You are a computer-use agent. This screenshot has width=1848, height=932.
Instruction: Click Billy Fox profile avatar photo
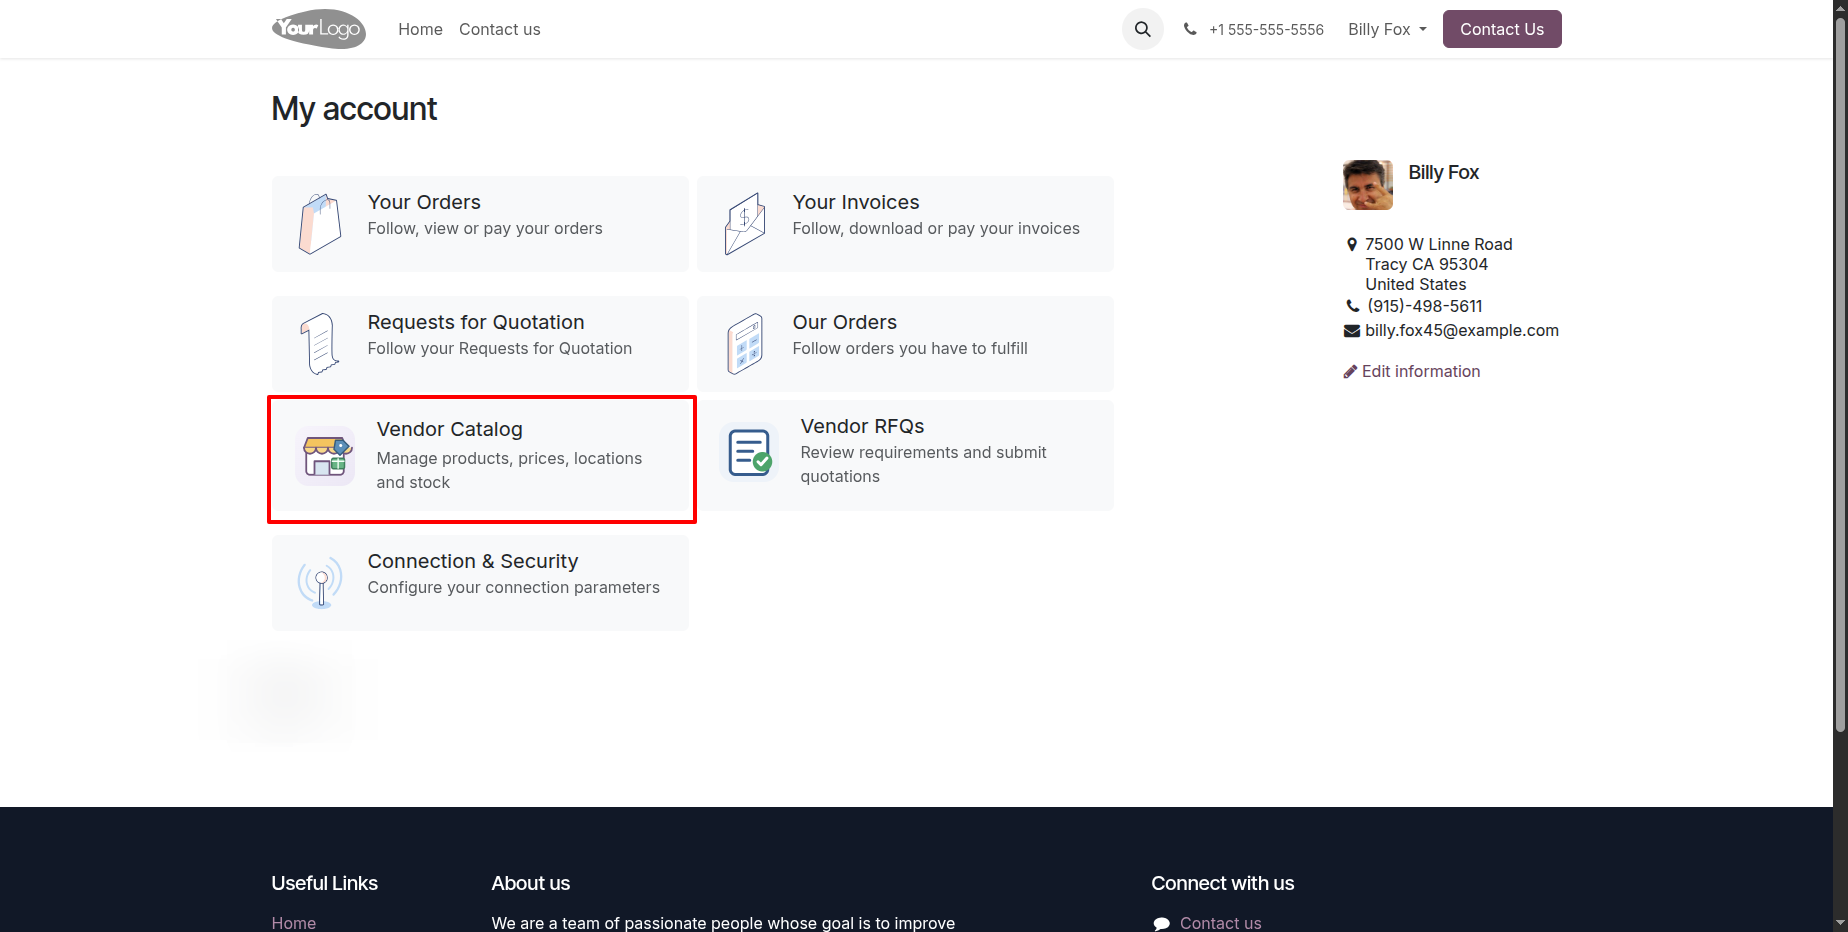click(x=1368, y=185)
